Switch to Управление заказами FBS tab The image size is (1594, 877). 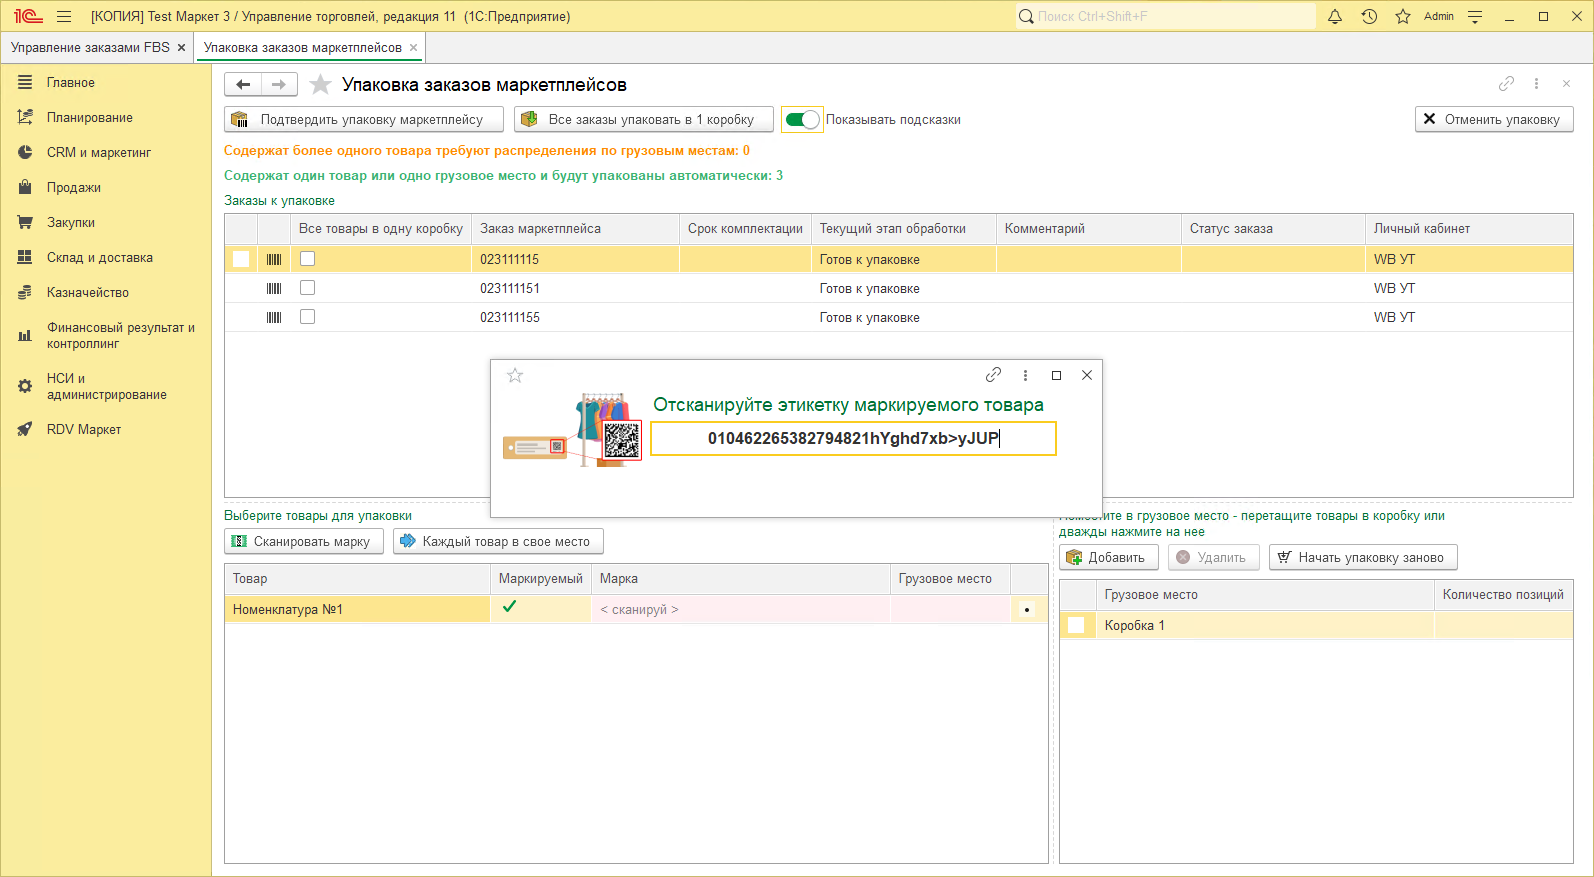[x=90, y=47]
